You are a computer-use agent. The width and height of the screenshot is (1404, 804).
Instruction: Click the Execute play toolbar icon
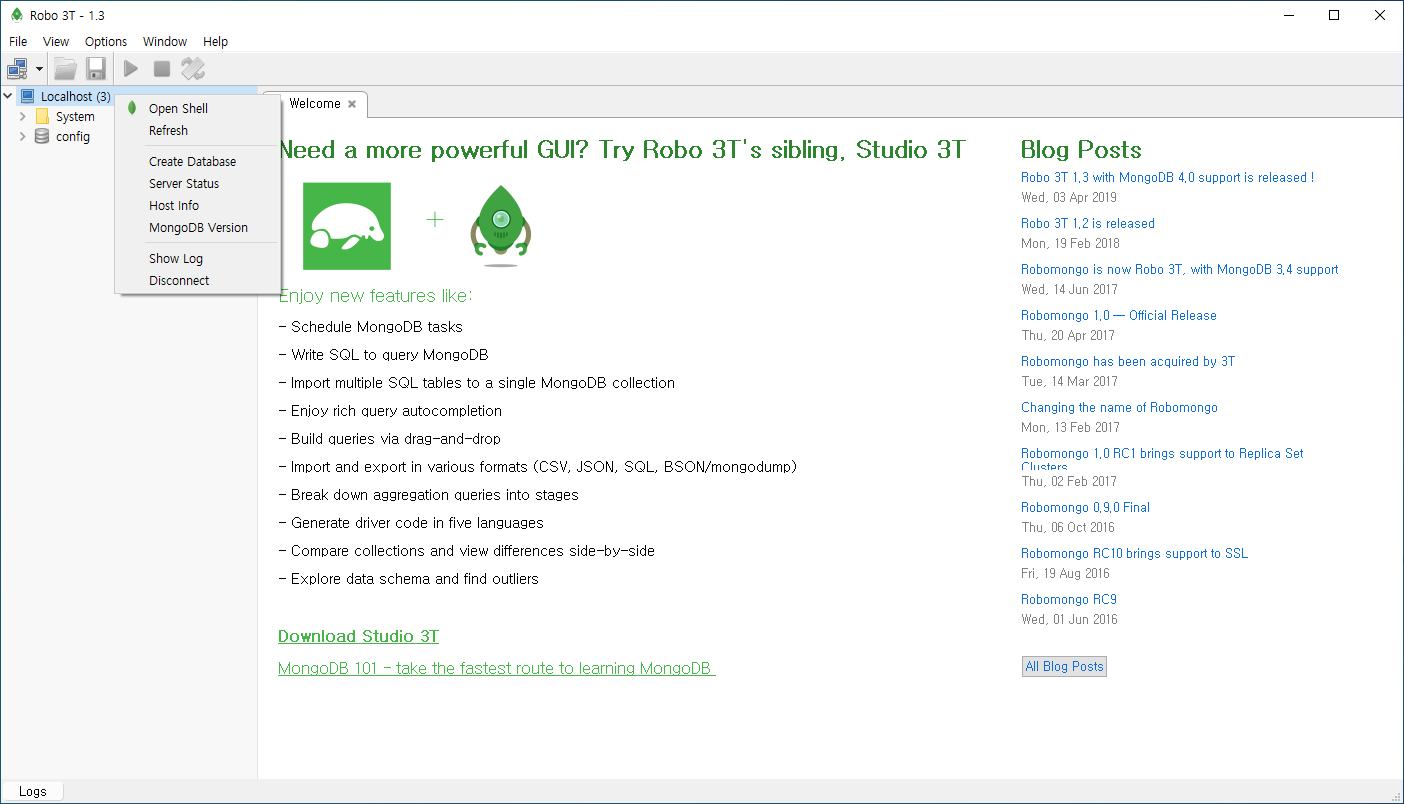click(131, 69)
